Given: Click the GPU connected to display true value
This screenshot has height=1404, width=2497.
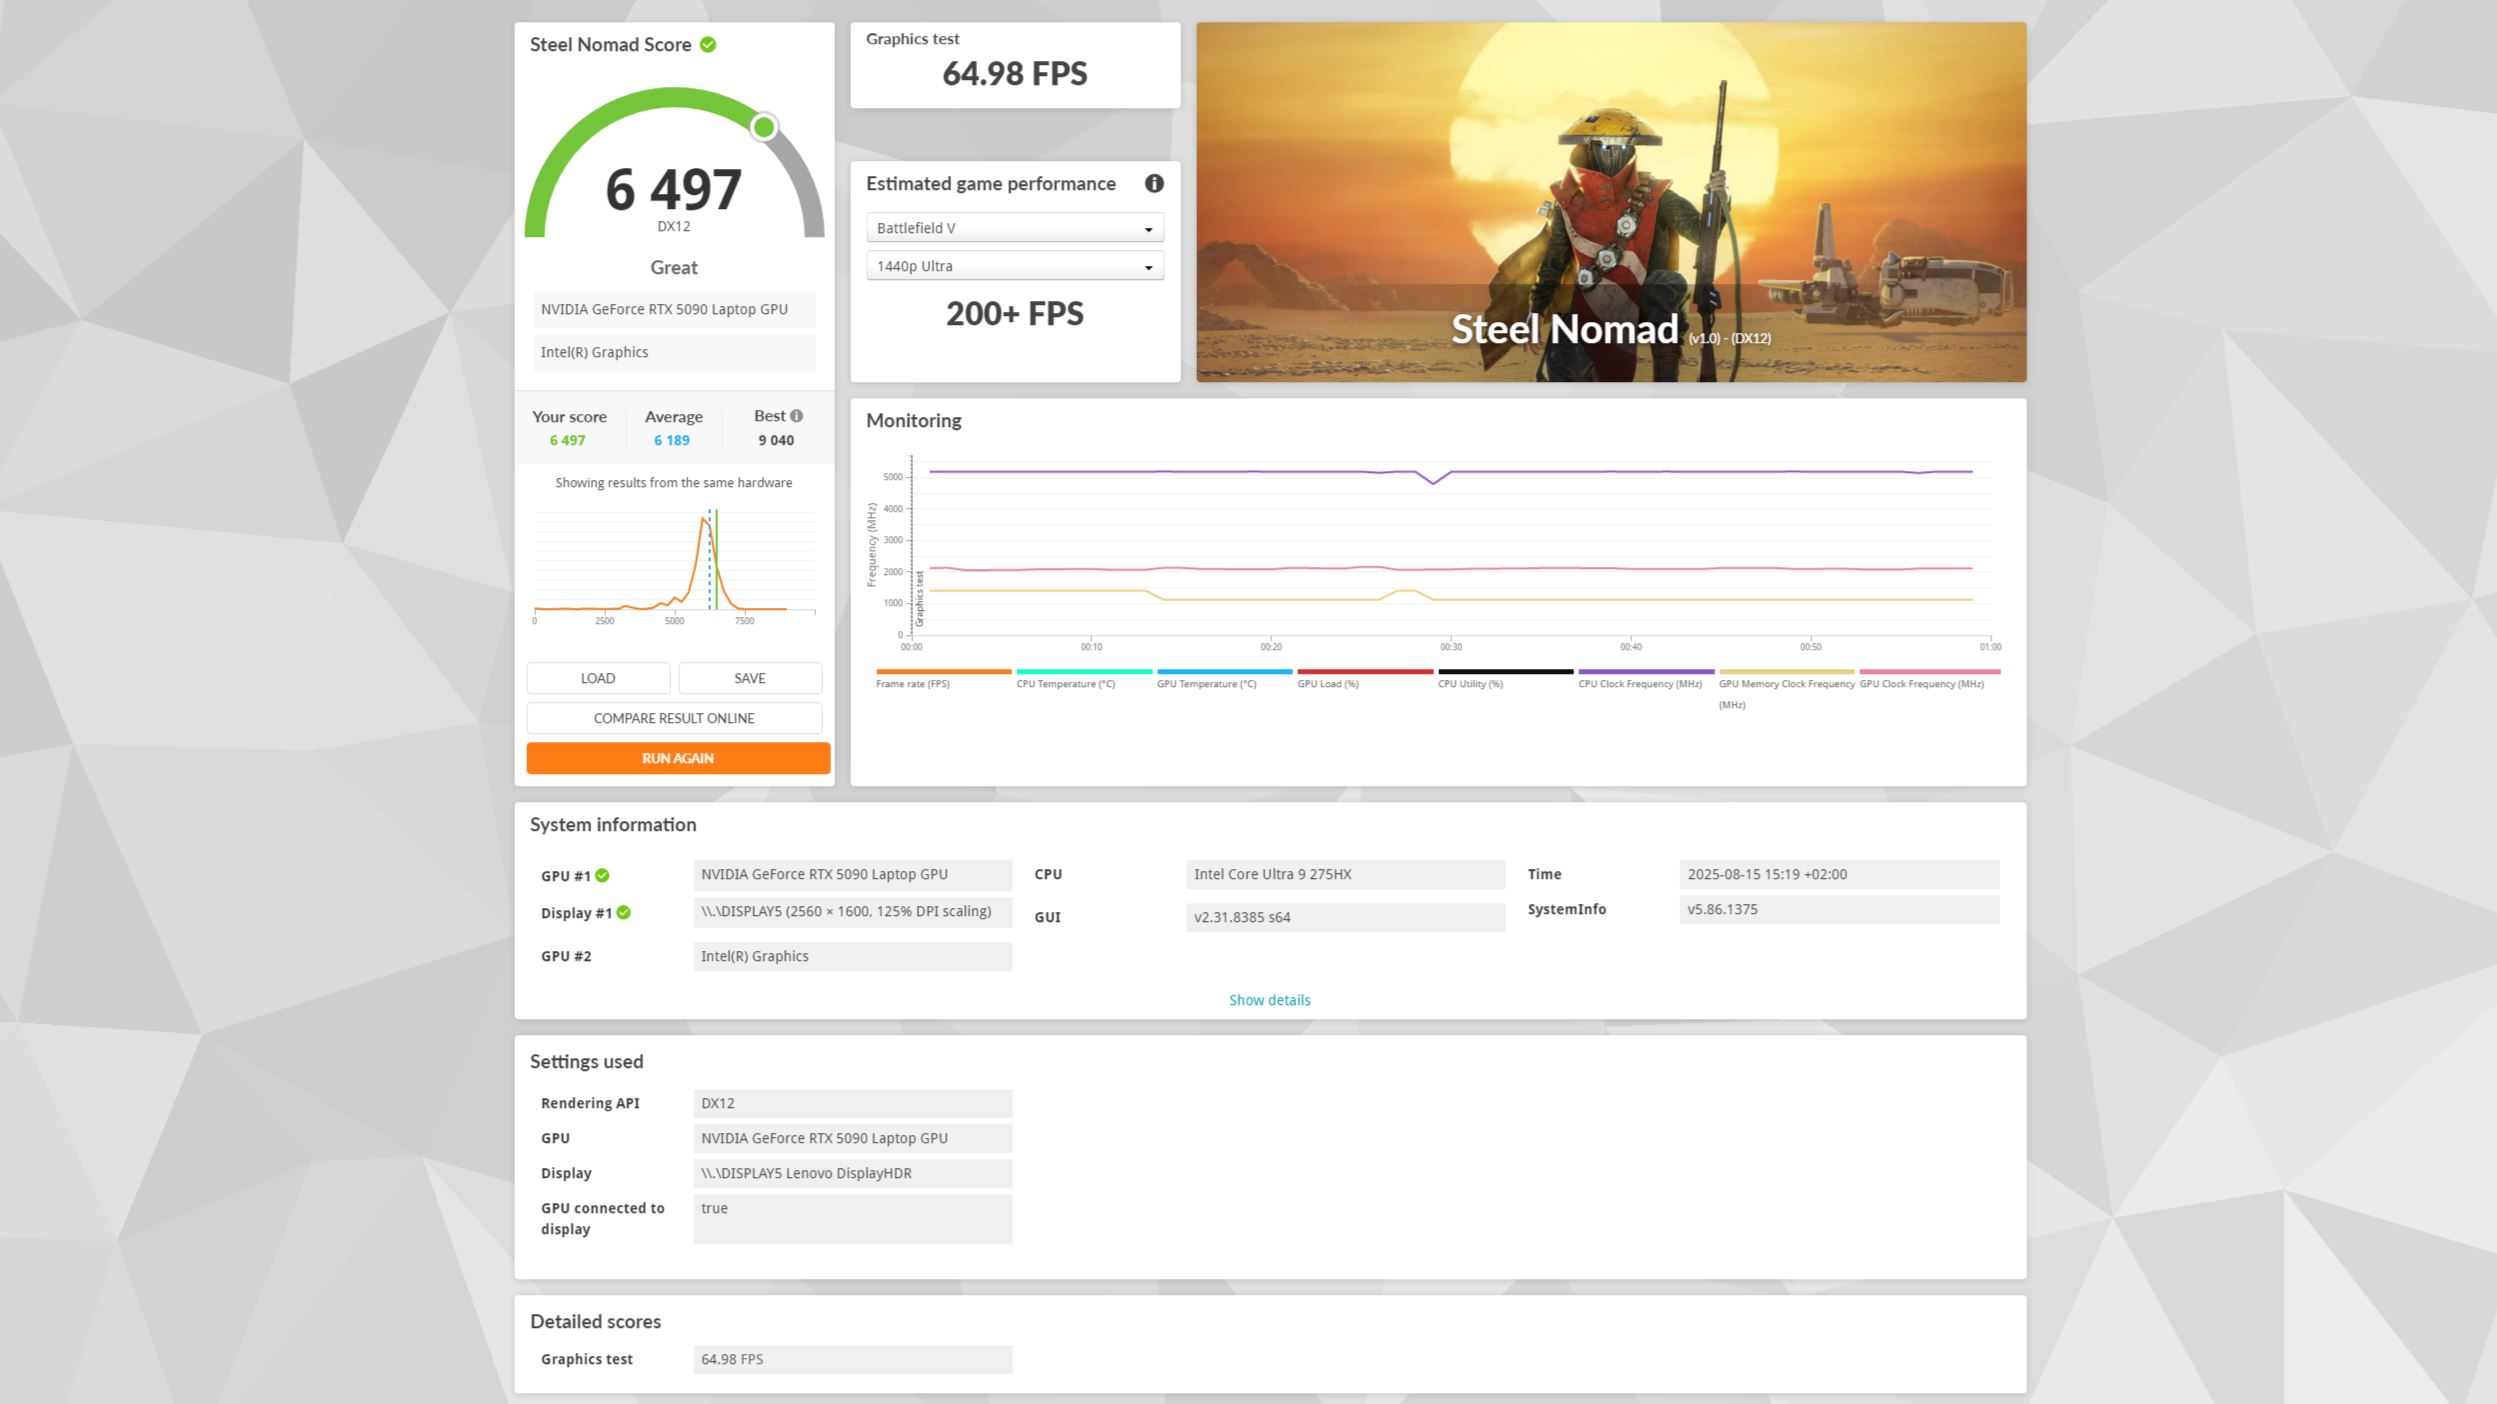Looking at the screenshot, I should tap(852, 1218).
